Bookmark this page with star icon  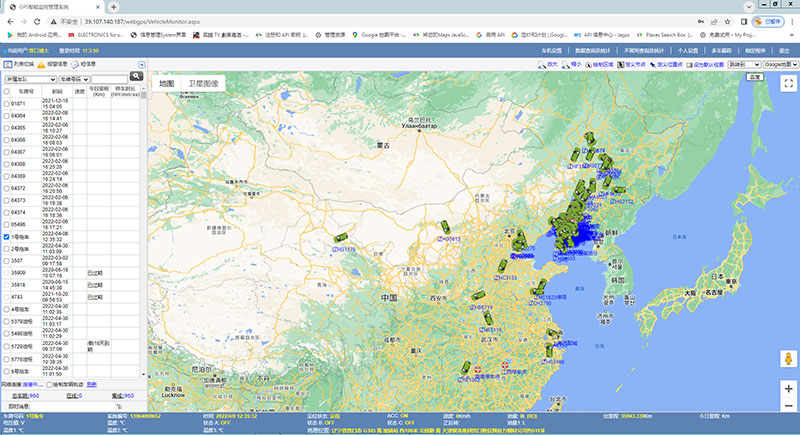(x=728, y=21)
